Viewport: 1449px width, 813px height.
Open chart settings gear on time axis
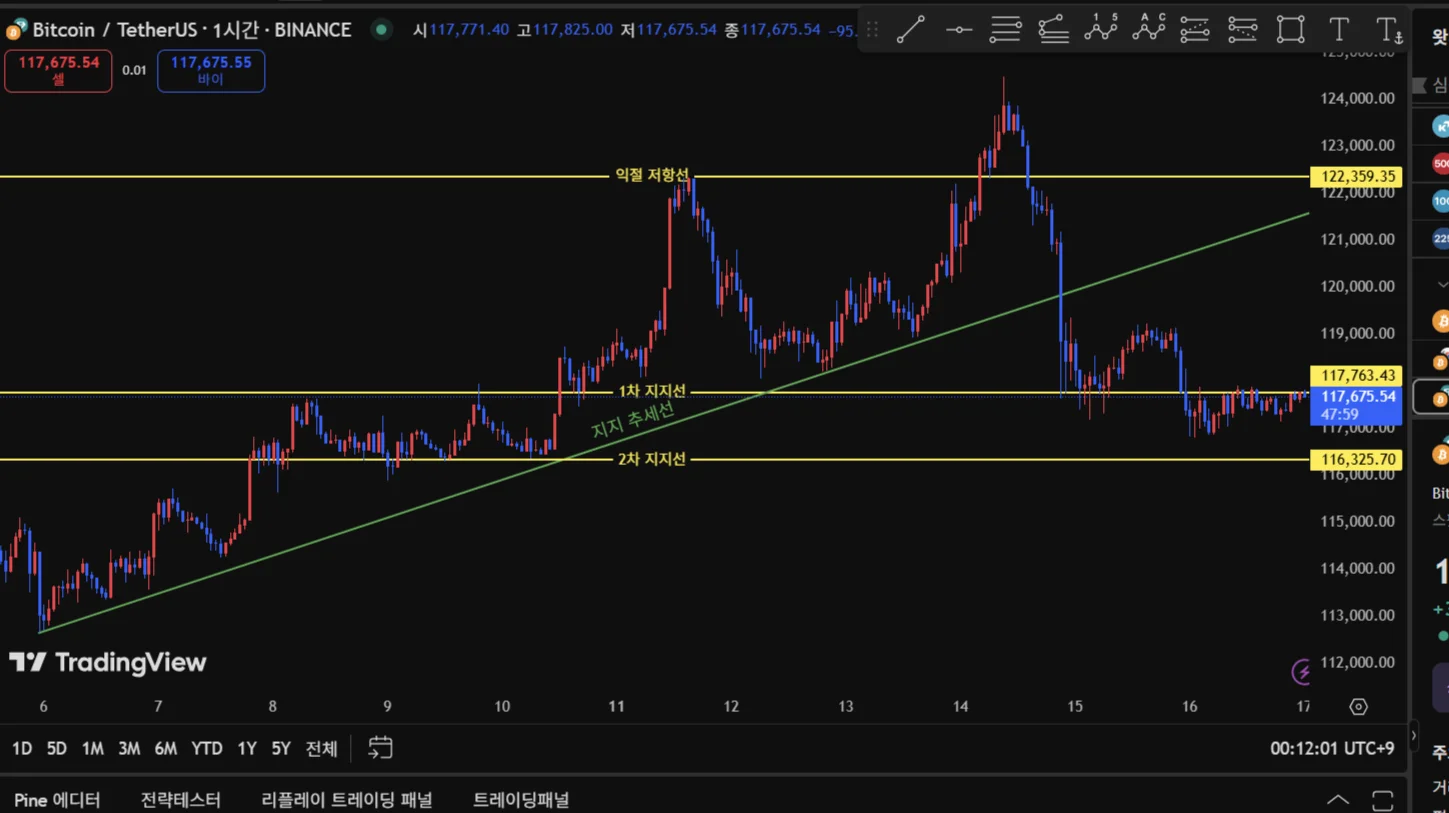(x=1358, y=707)
